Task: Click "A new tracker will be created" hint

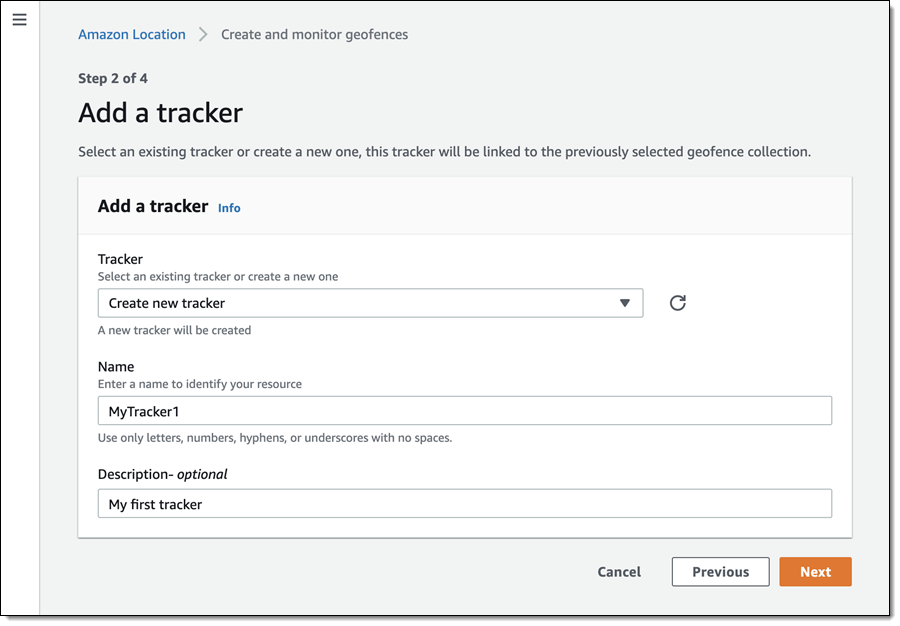Action: [x=174, y=330]
